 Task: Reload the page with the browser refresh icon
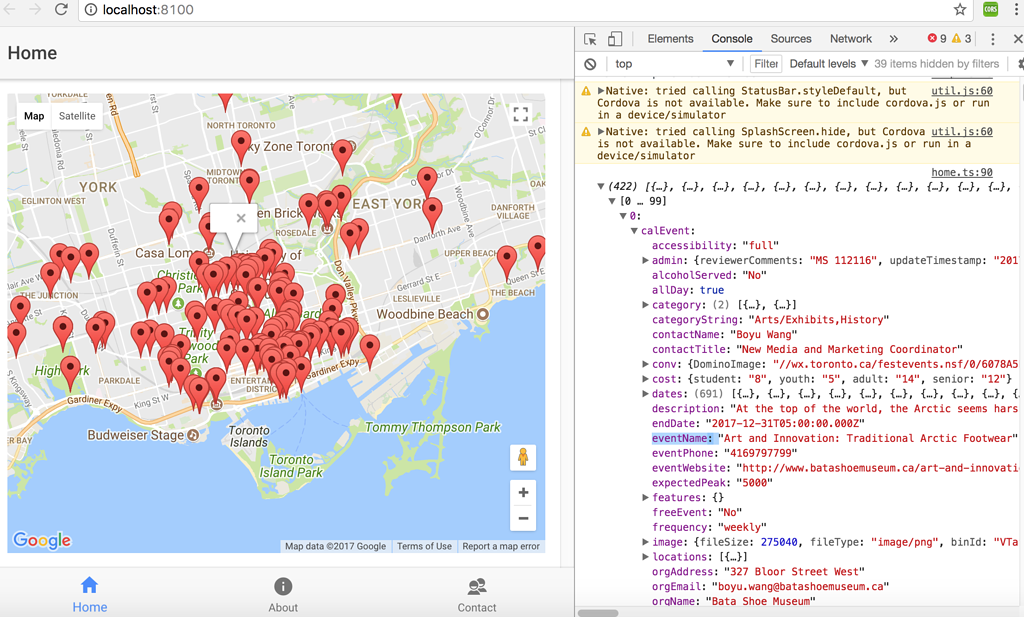(x=61, y=9)
